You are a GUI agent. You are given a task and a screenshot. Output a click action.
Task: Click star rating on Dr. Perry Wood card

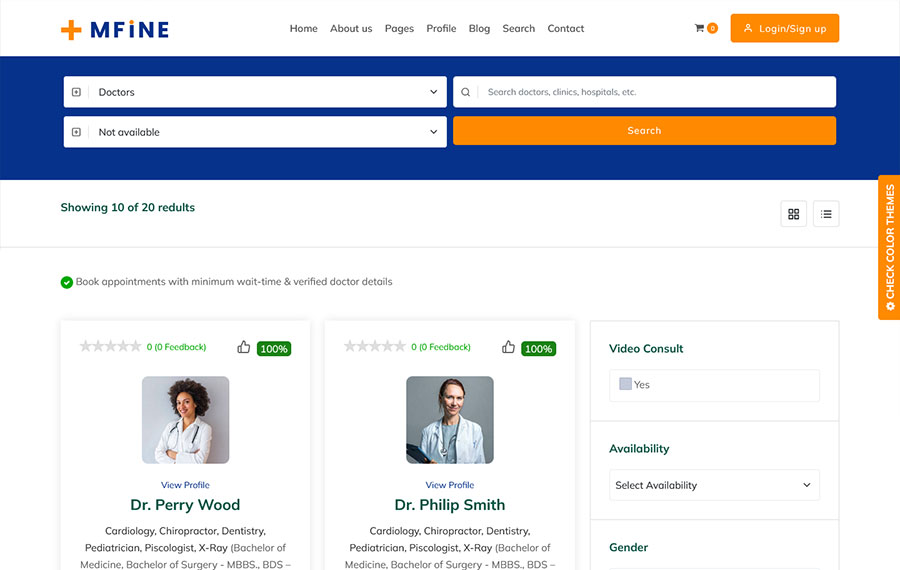coord(110,347)
